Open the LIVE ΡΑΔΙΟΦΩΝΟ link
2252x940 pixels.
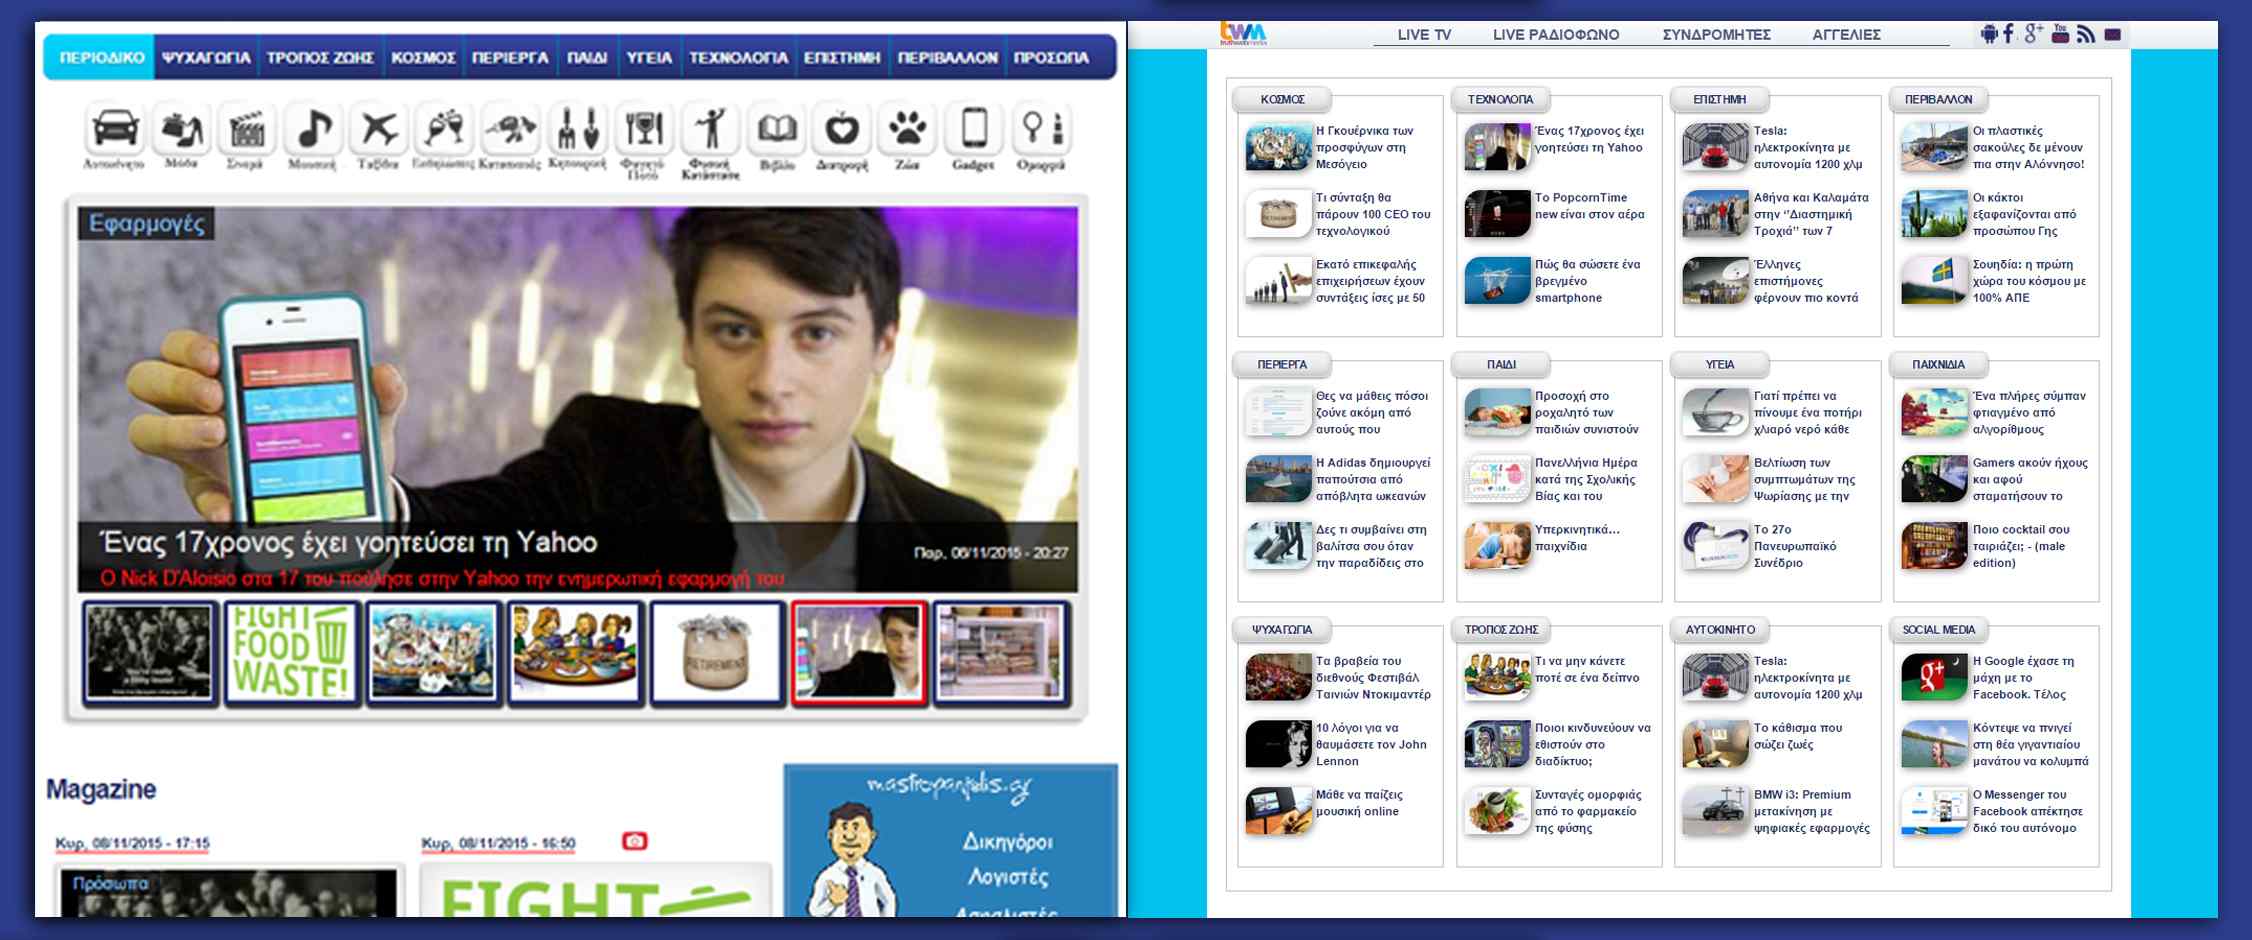pos(1556,35)
